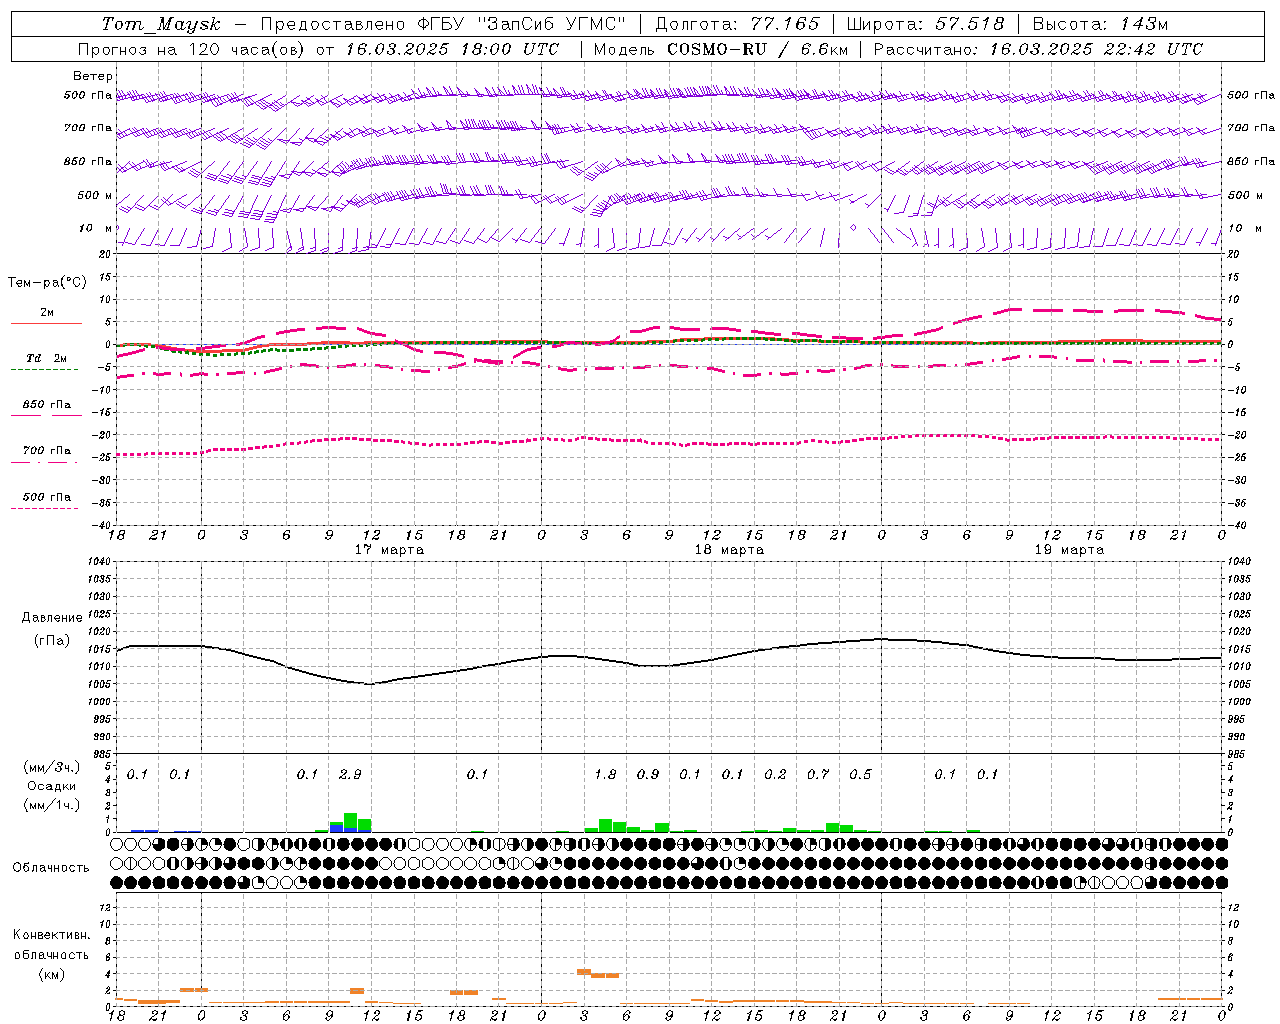Click the precipitation value "2.9"
Screen dimensions: 1280x1024
(x=350, y=775)
